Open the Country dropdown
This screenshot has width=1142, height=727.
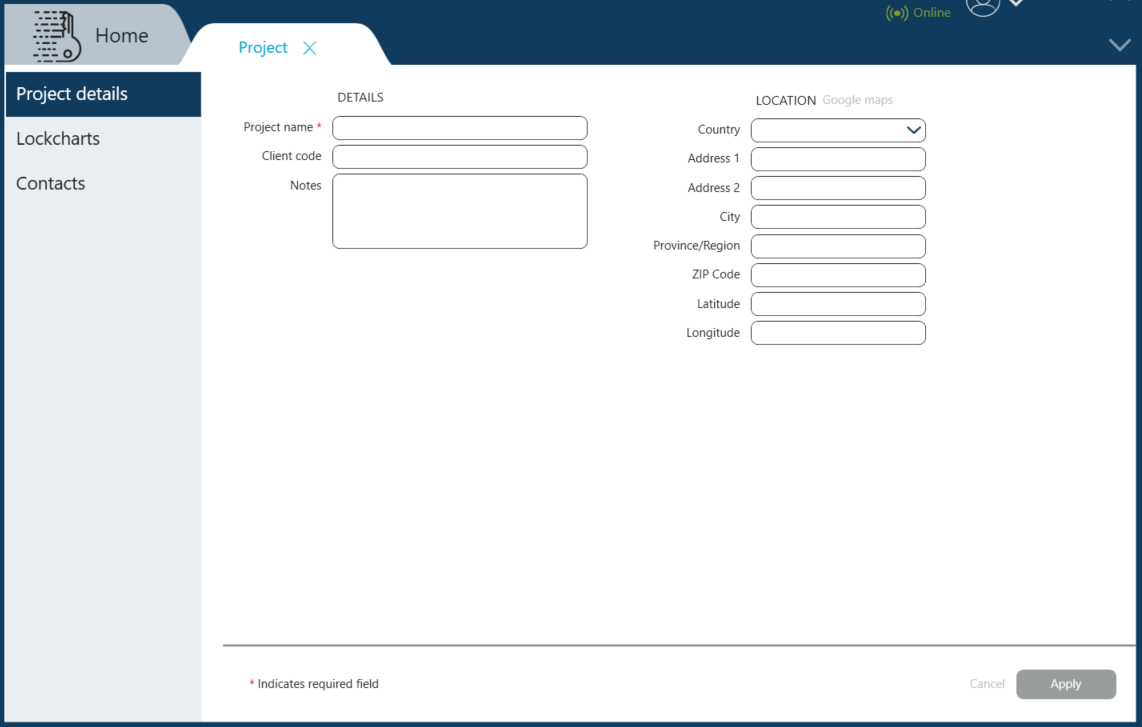[x=838, y=130]
